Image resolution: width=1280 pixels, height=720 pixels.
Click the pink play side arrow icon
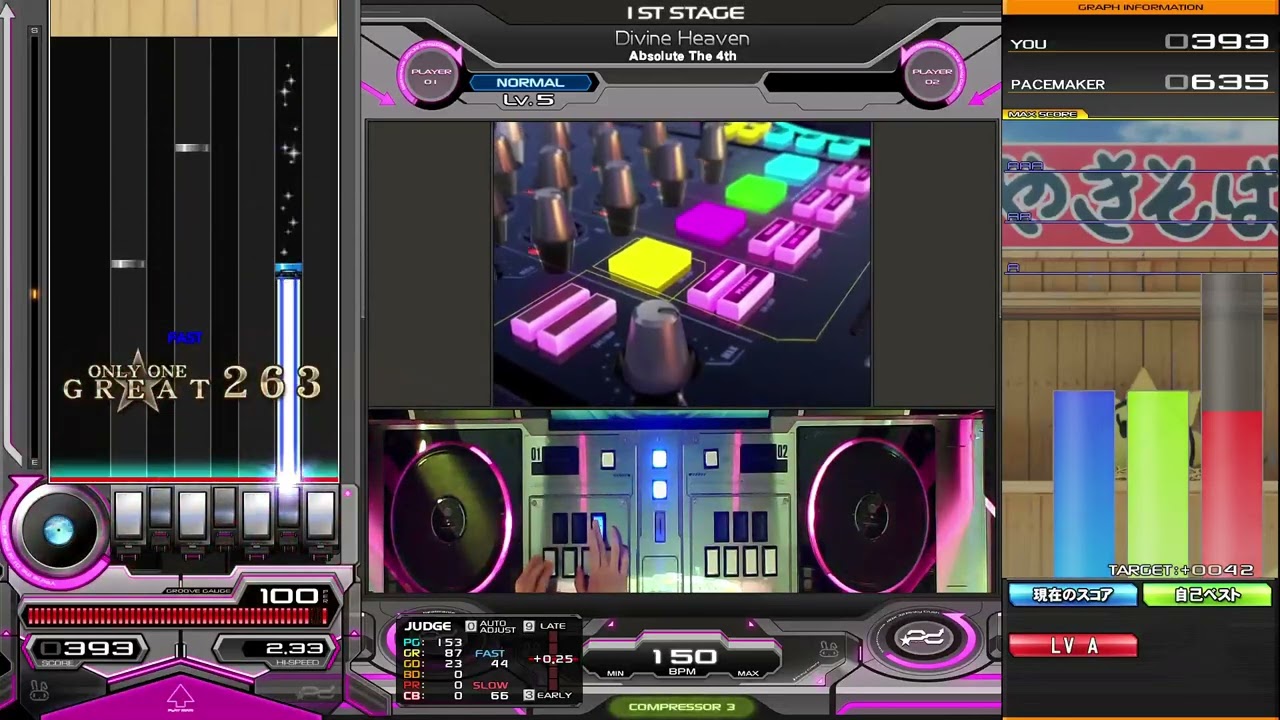coord(180,697)
